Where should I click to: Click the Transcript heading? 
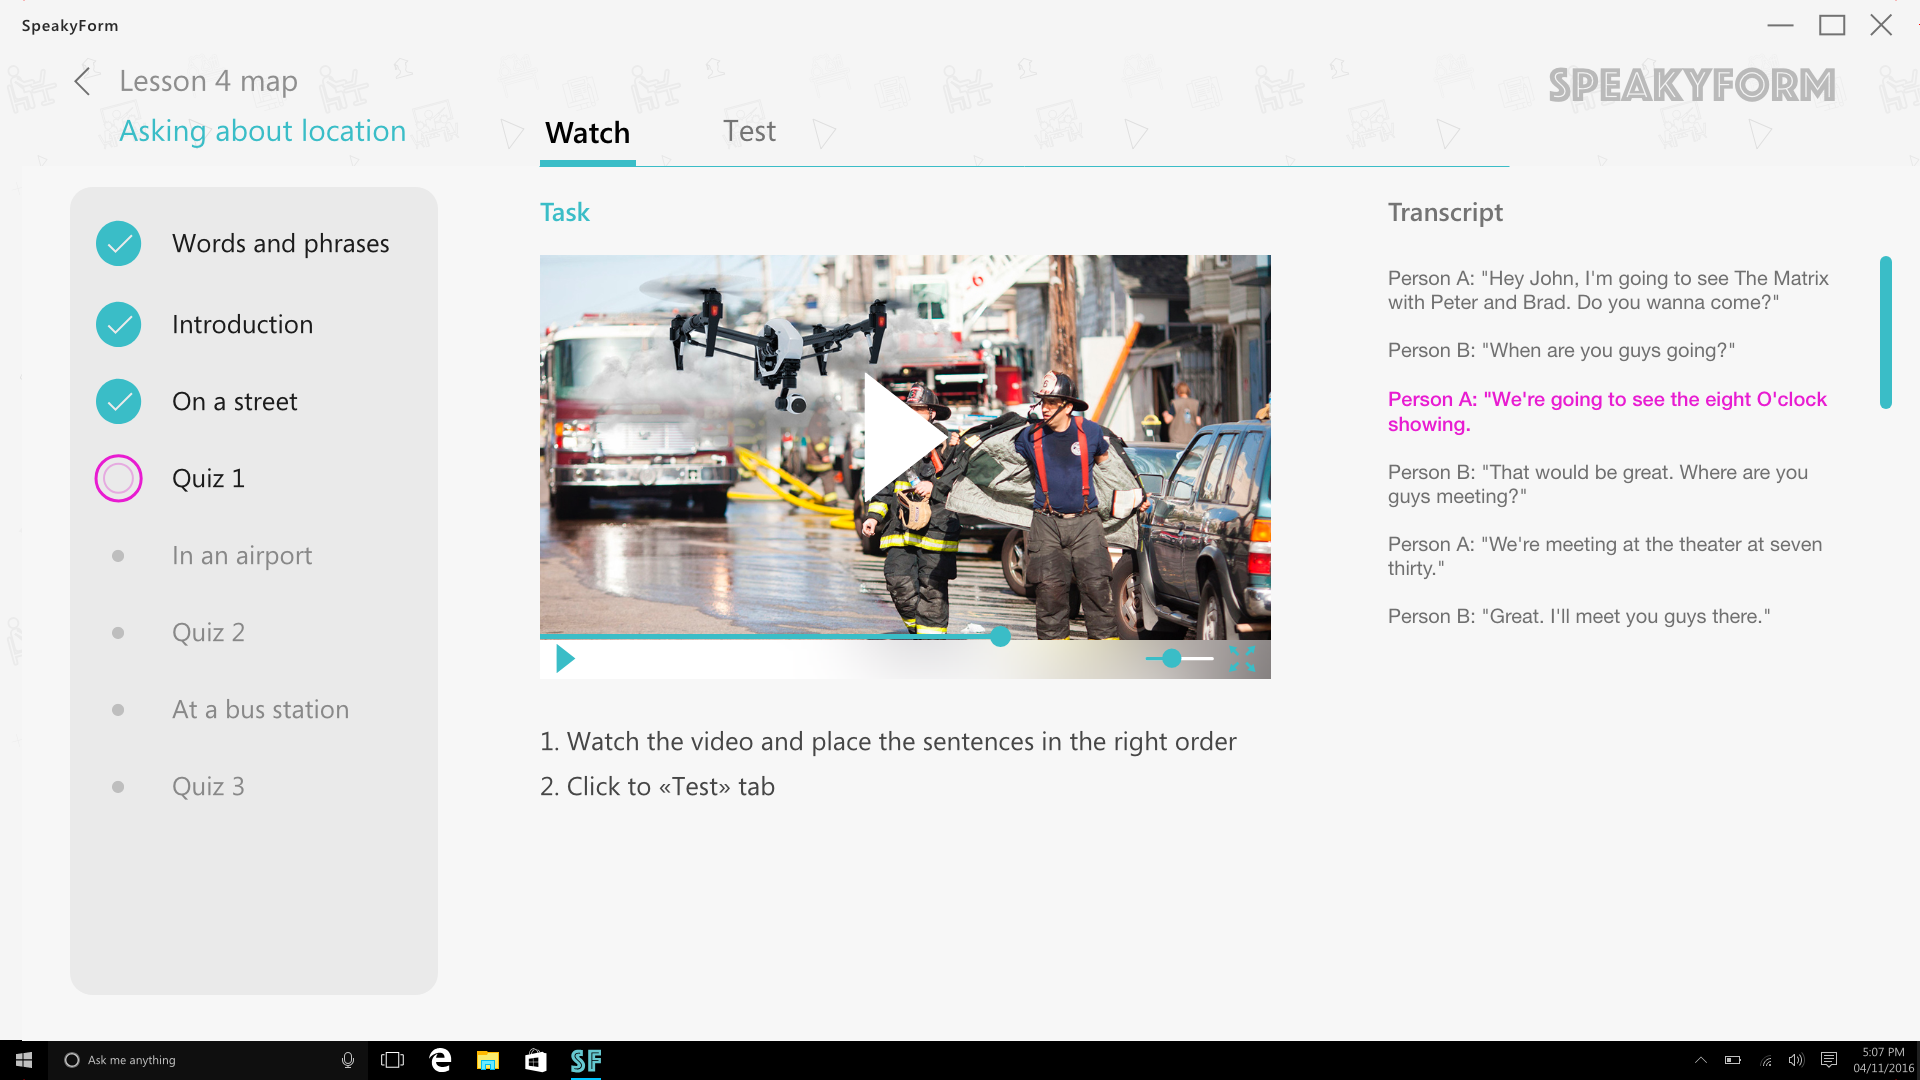click(x=1445, y=212)
